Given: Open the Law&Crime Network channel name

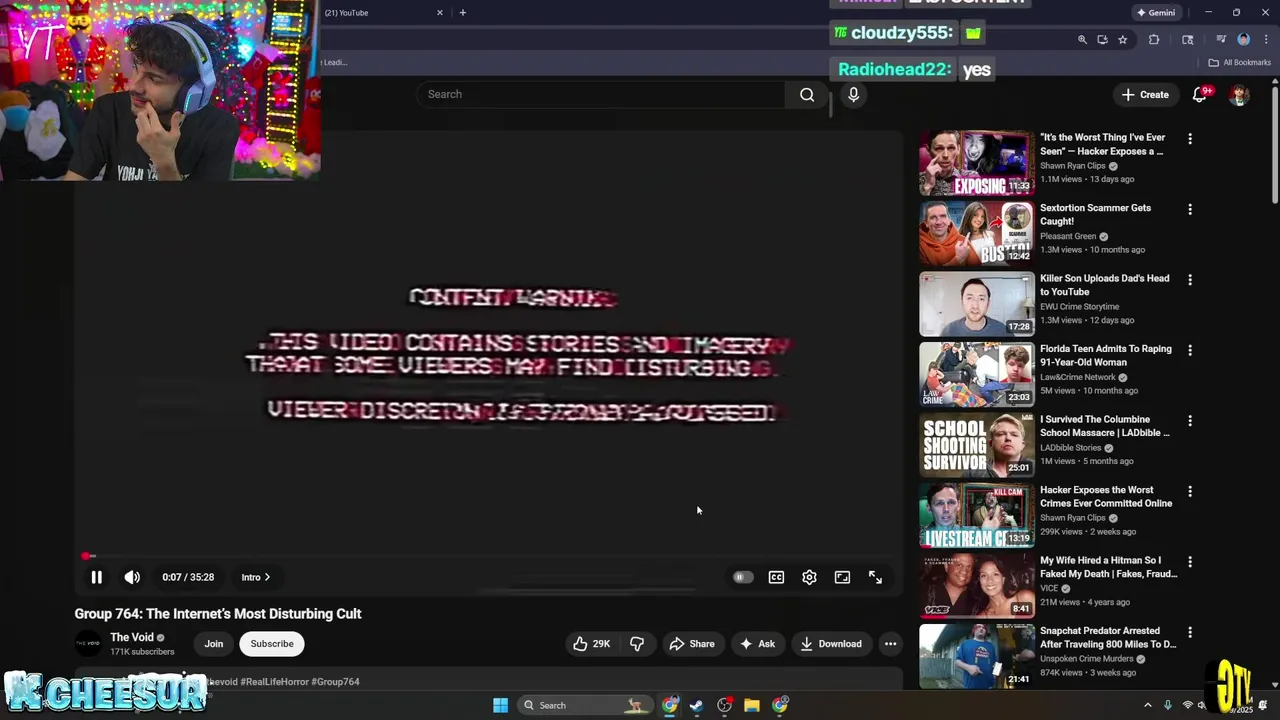Looking at the screenshot, I should click(1077, 377).
